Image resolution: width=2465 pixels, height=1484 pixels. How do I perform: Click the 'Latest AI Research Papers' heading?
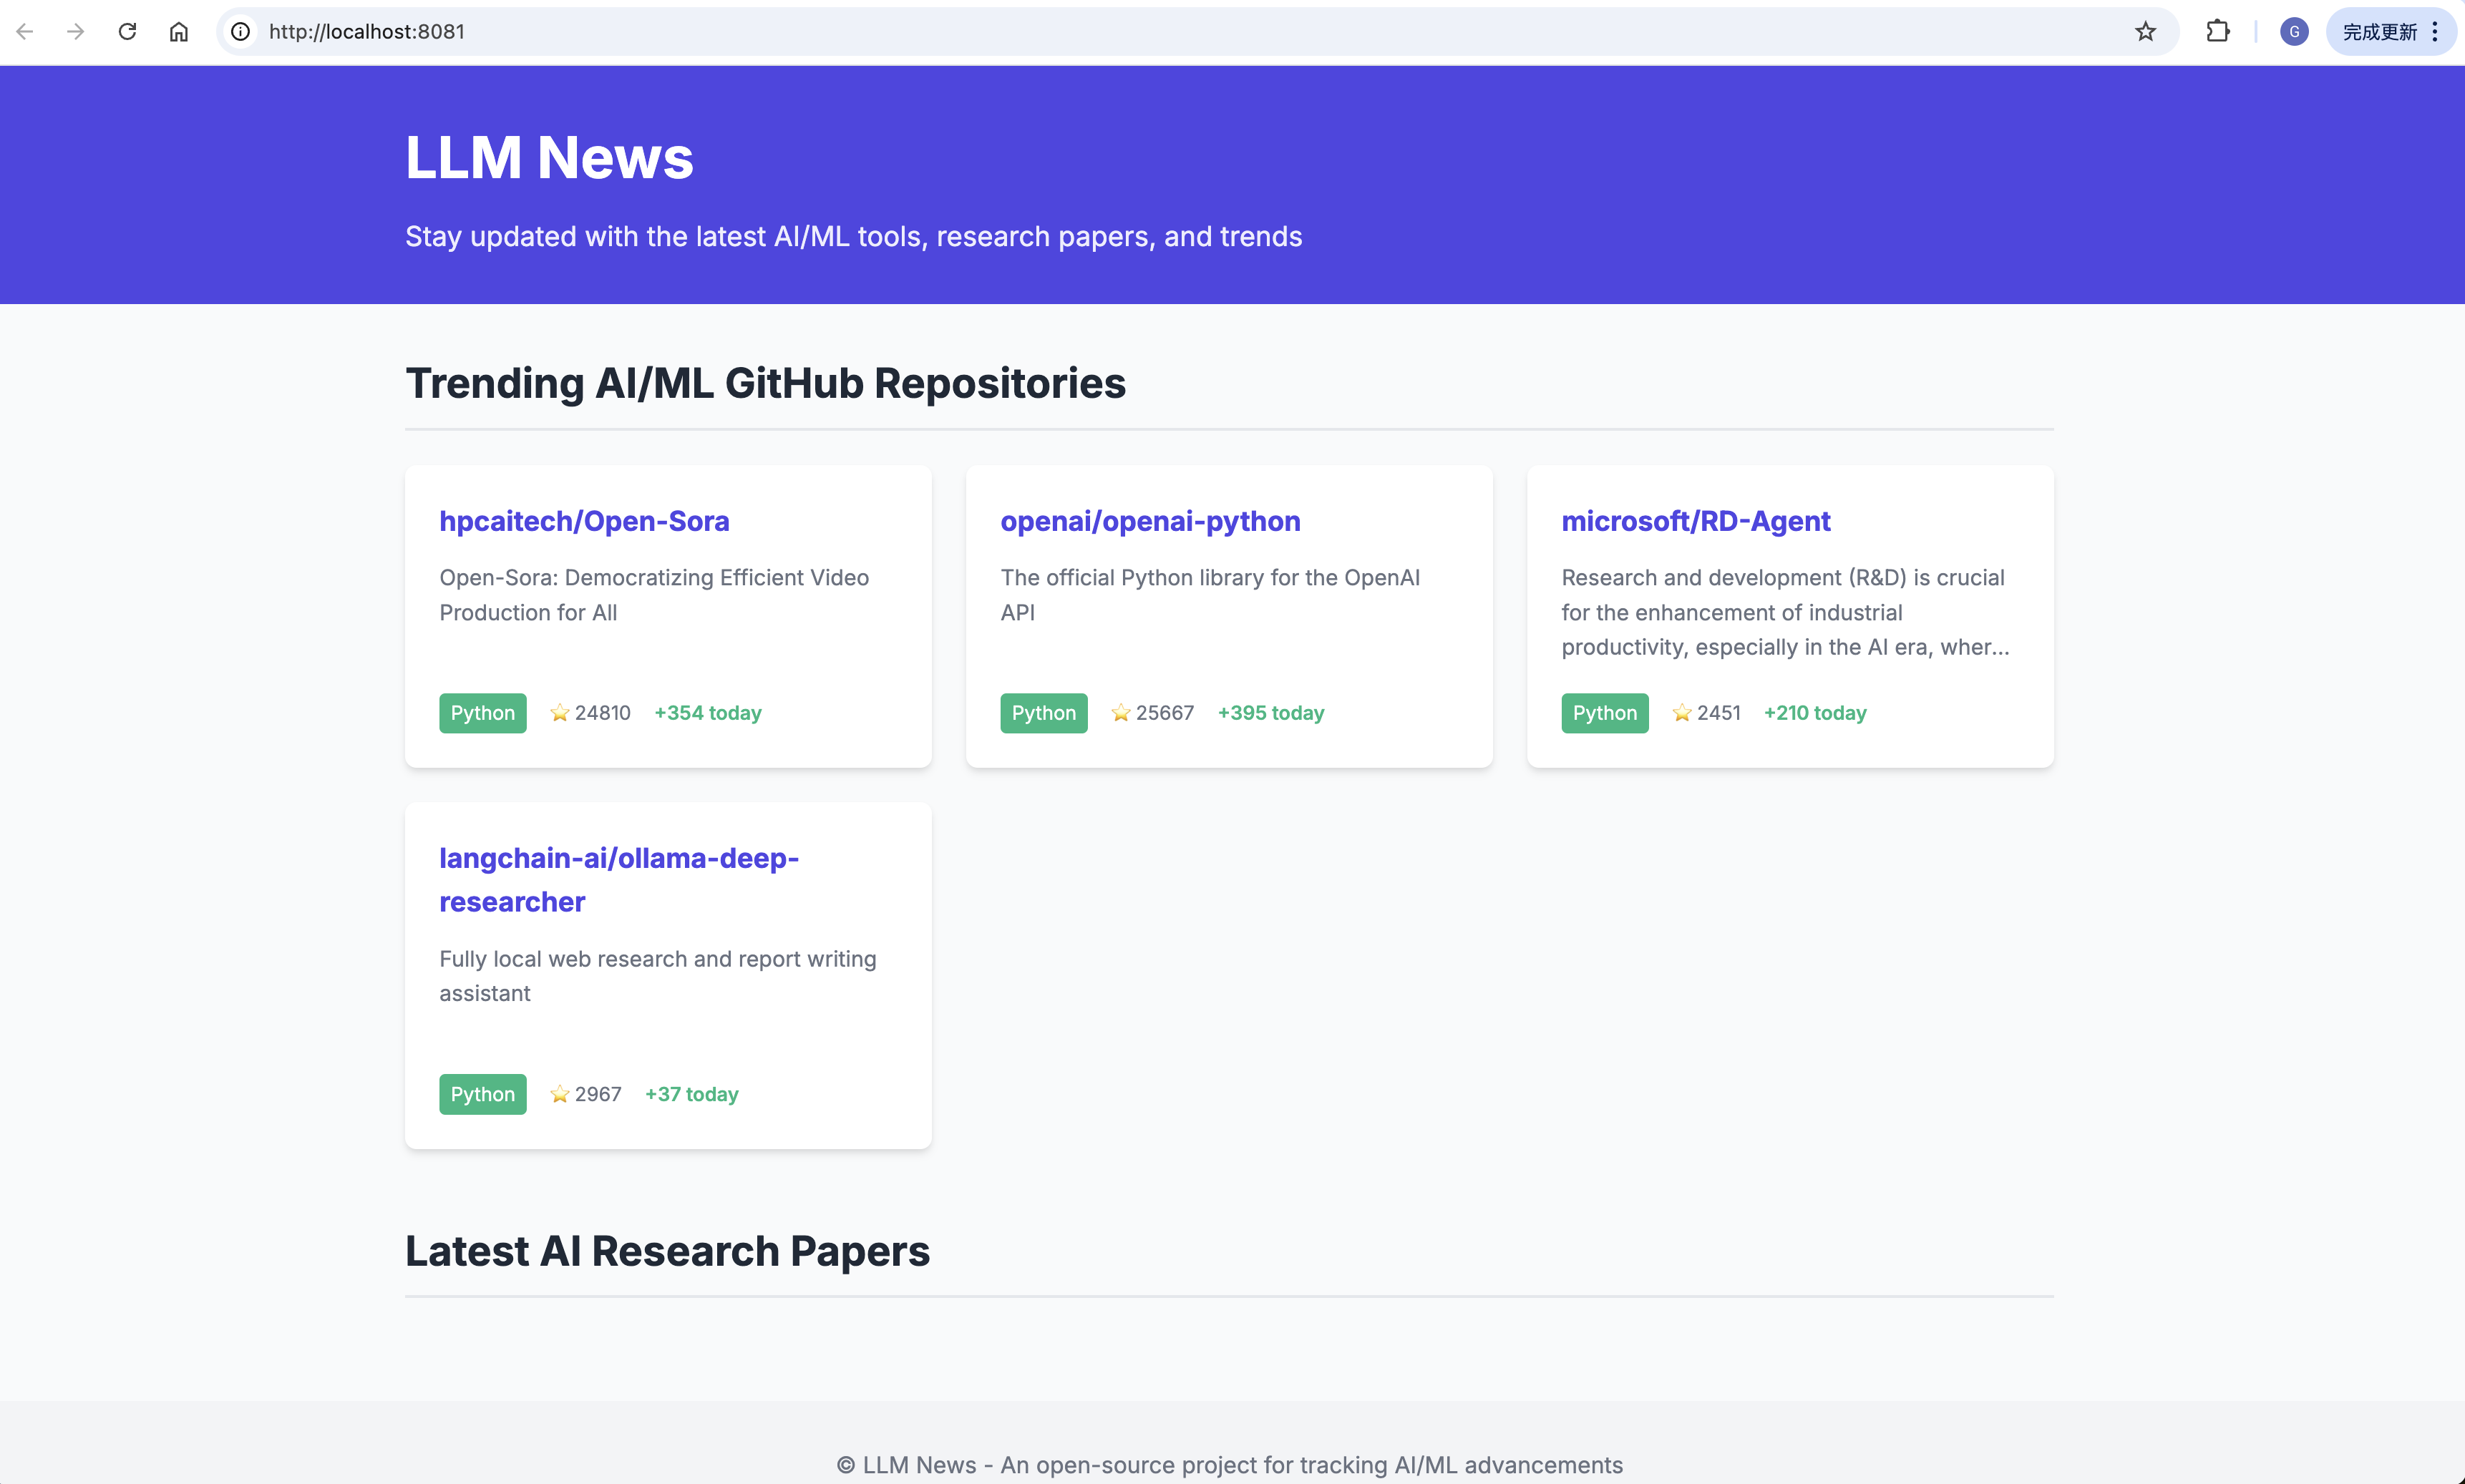667,1252
